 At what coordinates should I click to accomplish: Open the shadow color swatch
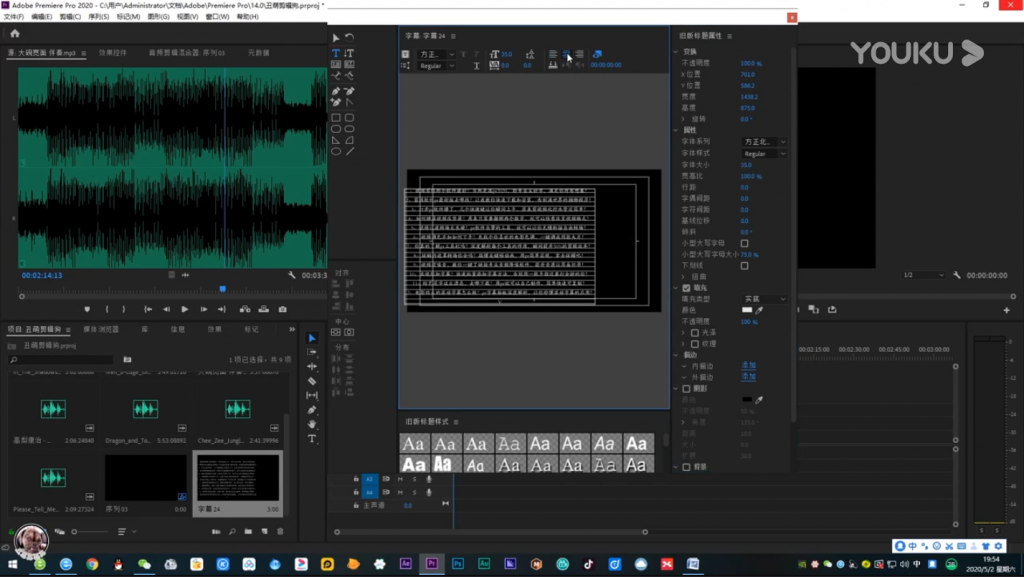click(x=747, y=399)
